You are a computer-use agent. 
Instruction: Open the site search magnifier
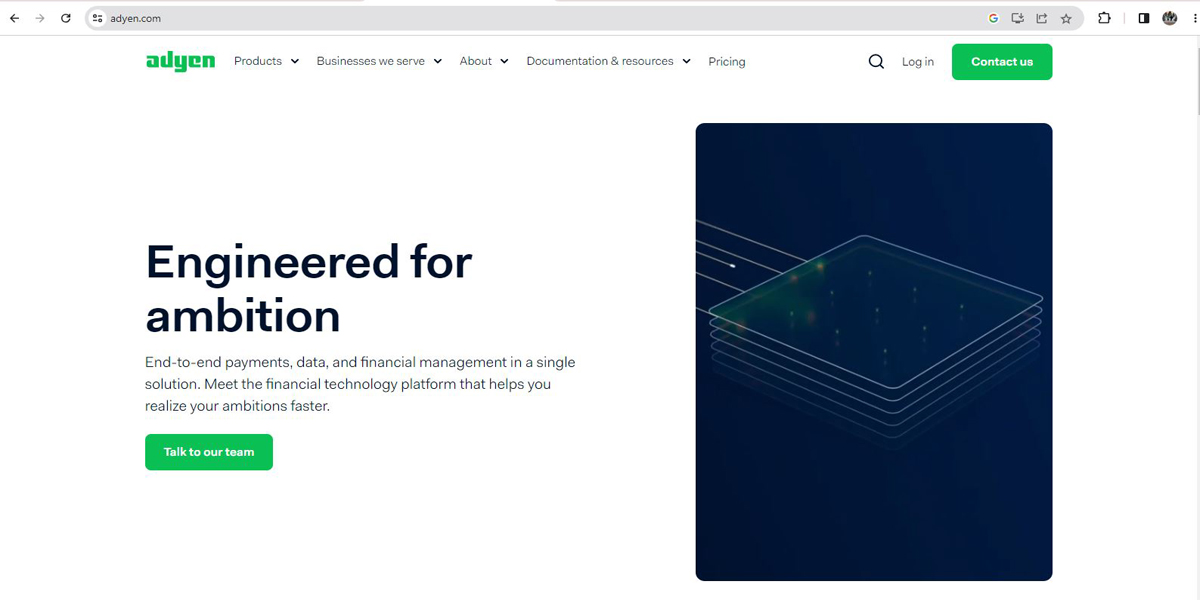(x=876, y=62)
